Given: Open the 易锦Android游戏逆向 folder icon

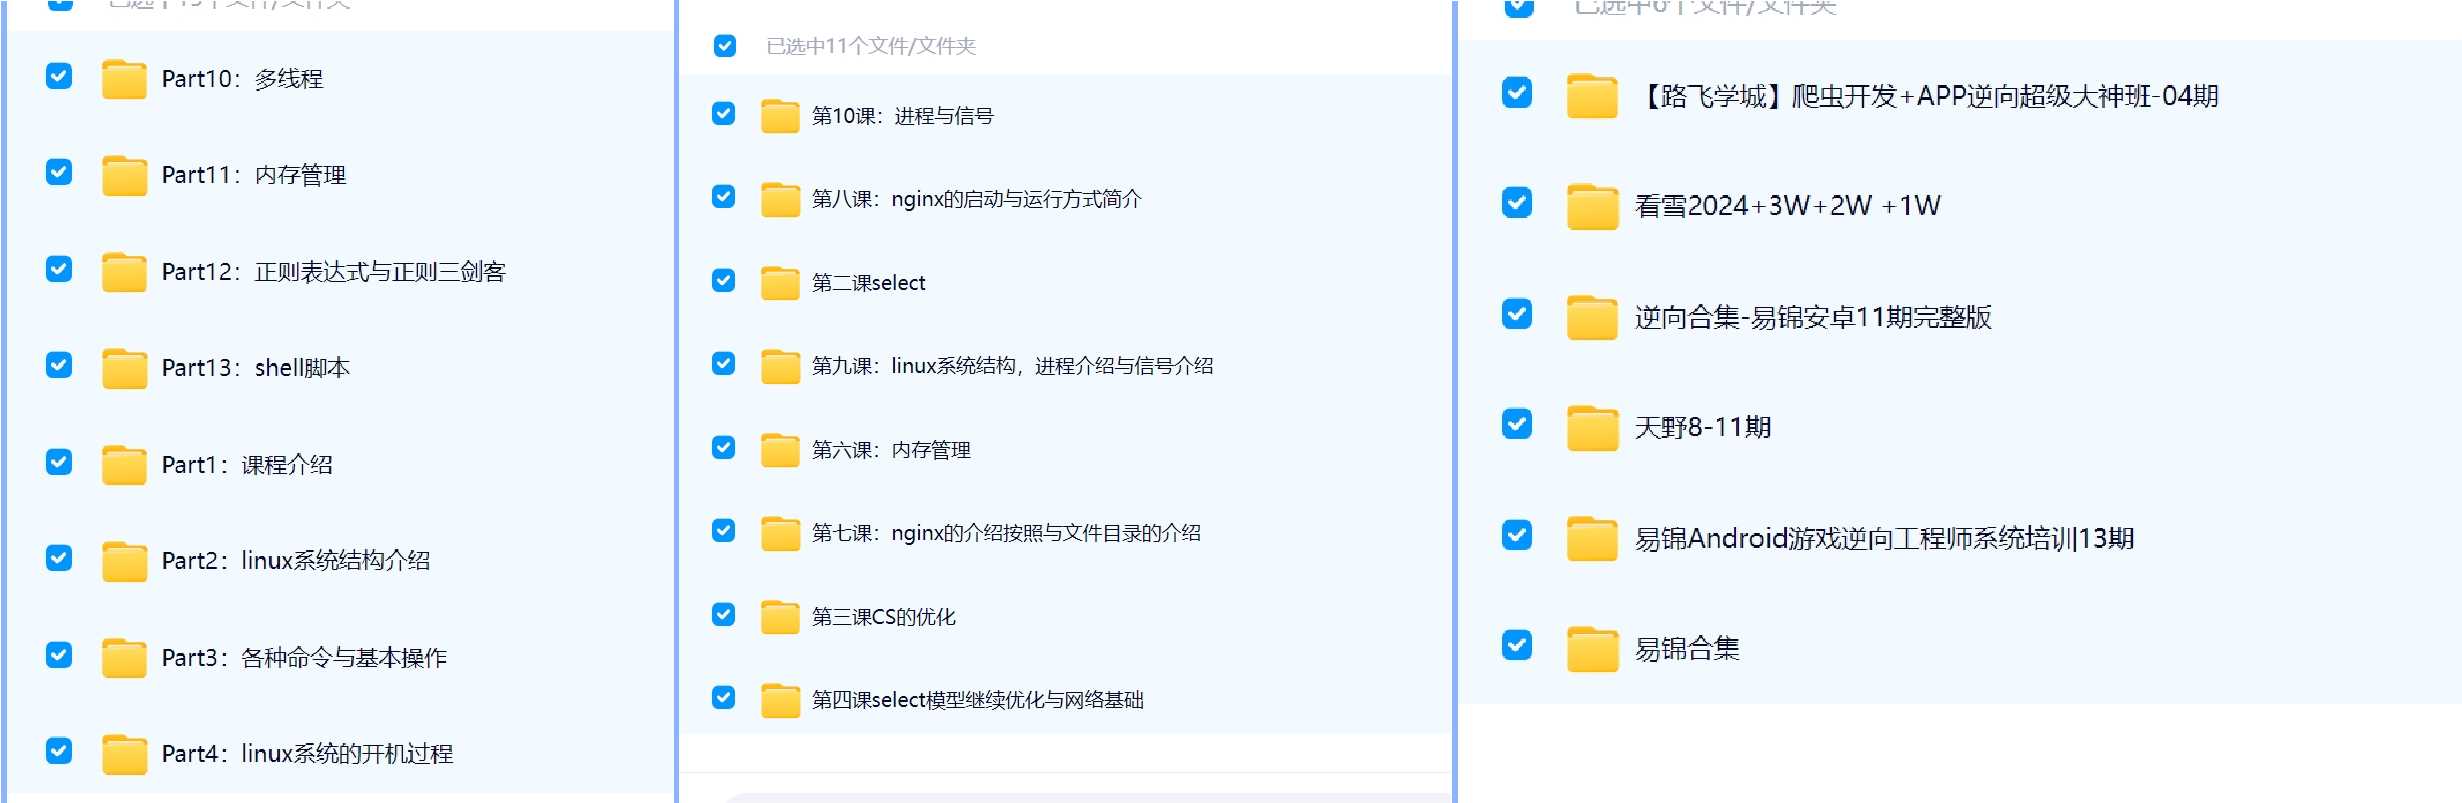Looking at the screenshot, I should (x=1592, y=539).
